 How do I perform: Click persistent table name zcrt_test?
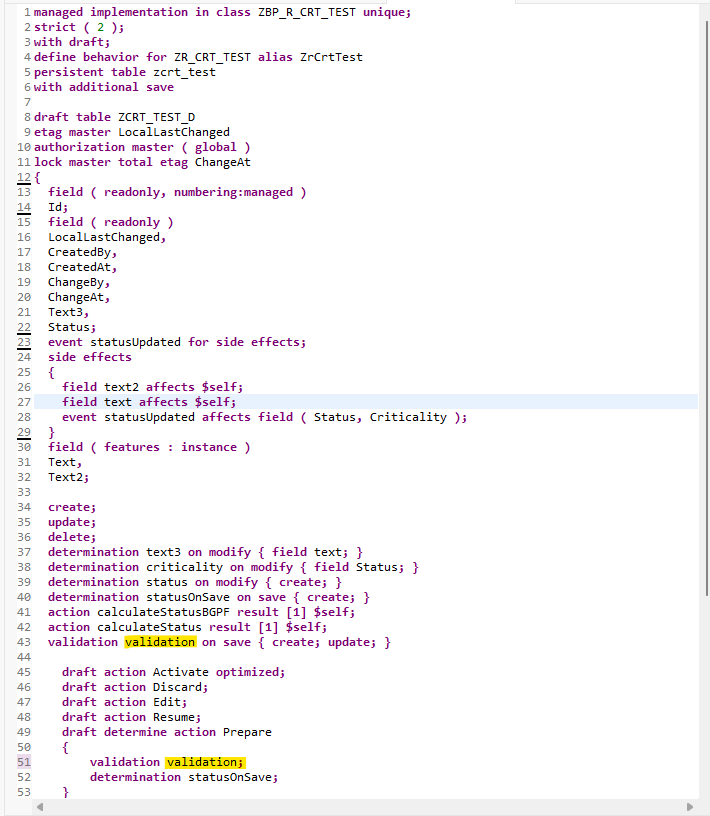184,72
